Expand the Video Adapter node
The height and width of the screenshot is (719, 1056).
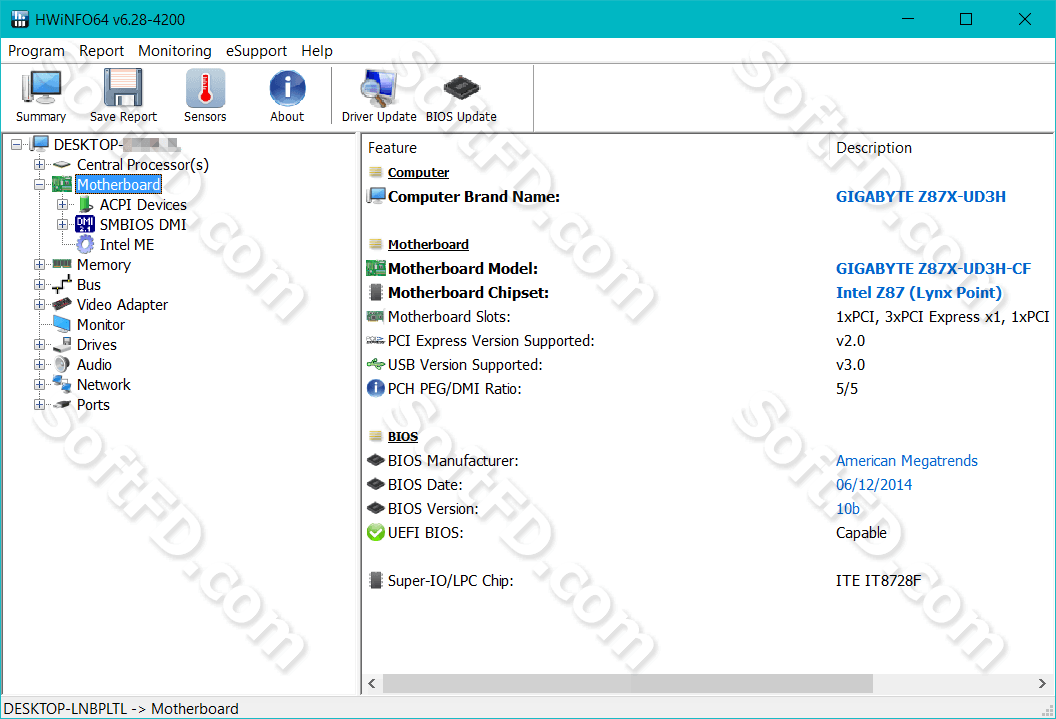point(39,304)
